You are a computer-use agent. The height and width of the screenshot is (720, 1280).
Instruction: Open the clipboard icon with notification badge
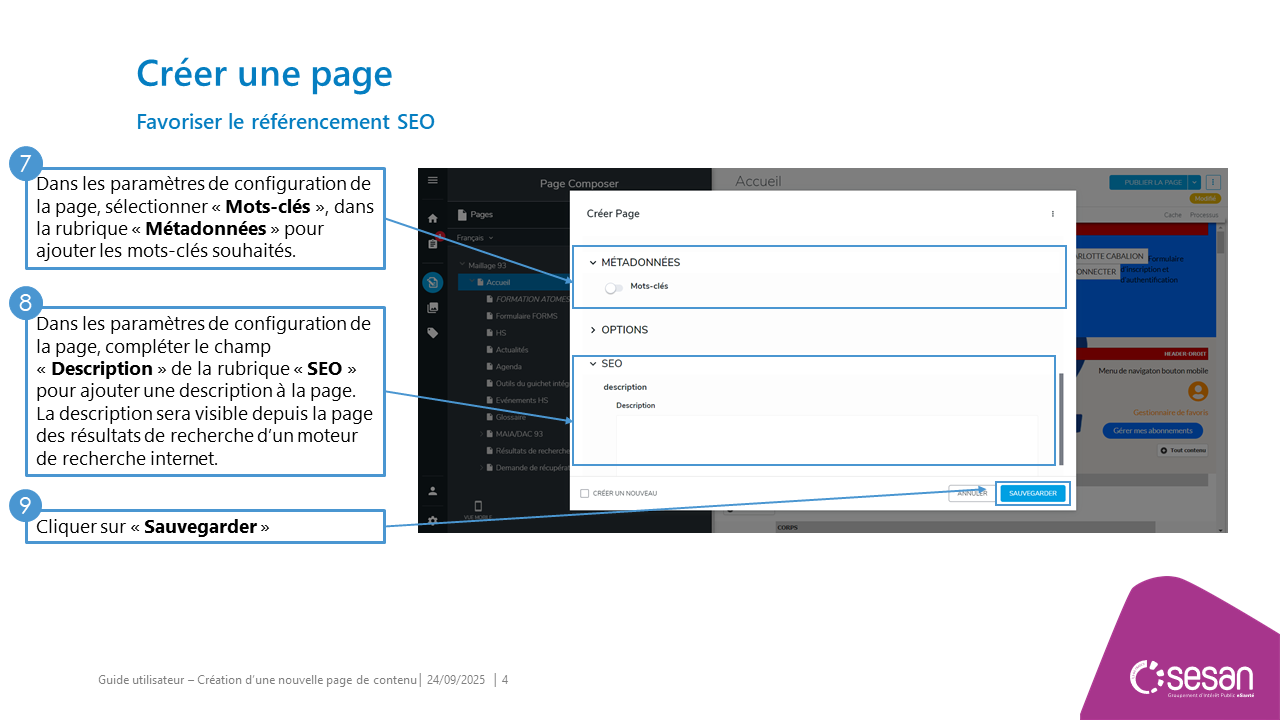point(432,243)
